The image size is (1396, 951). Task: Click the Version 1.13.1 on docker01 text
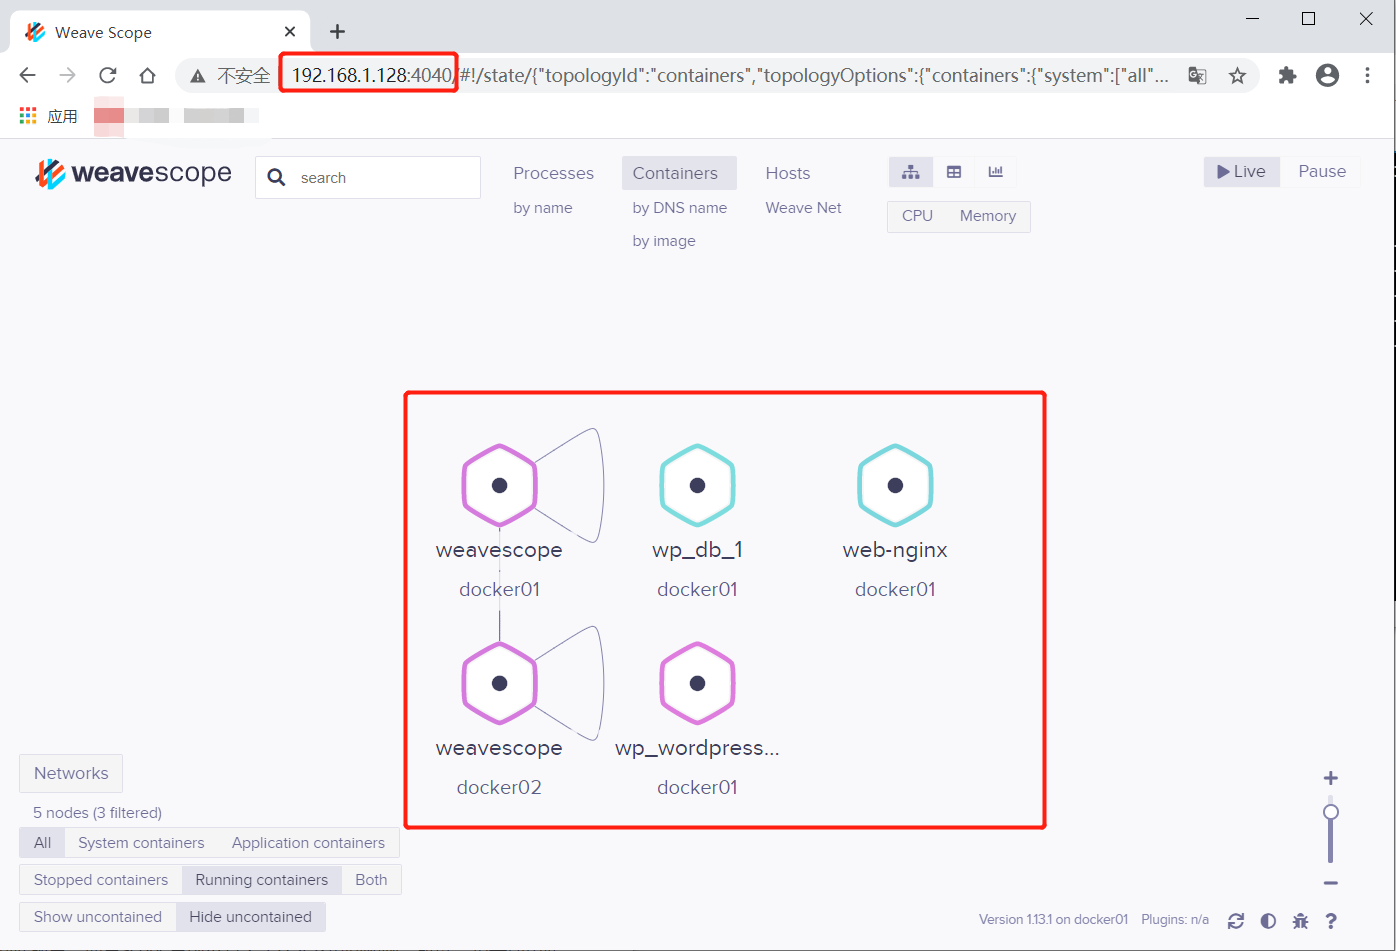[1053, 920]
